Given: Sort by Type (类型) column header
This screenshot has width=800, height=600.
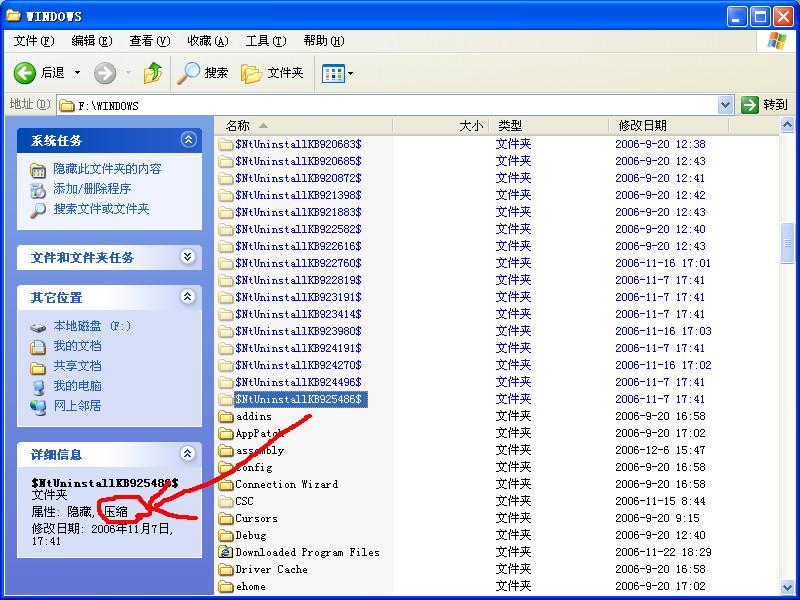Looking at the screenshot, I should click(549, 126).
